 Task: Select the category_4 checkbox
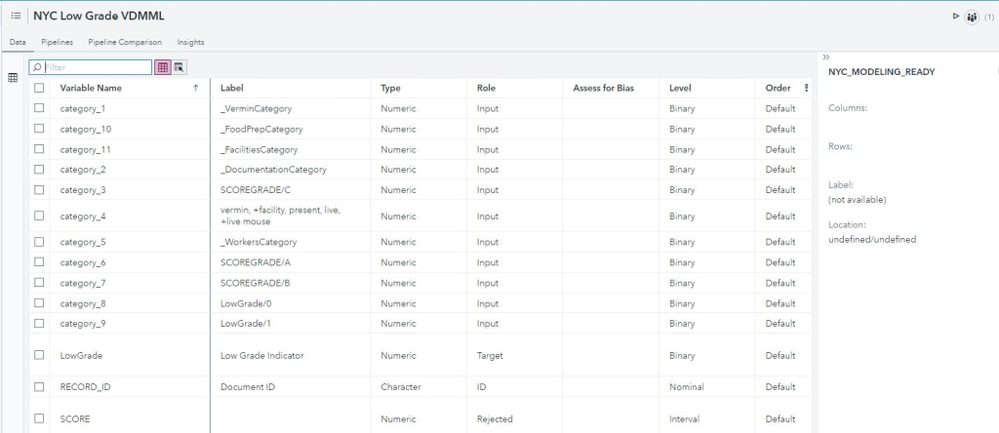click(x=40, y=216)
